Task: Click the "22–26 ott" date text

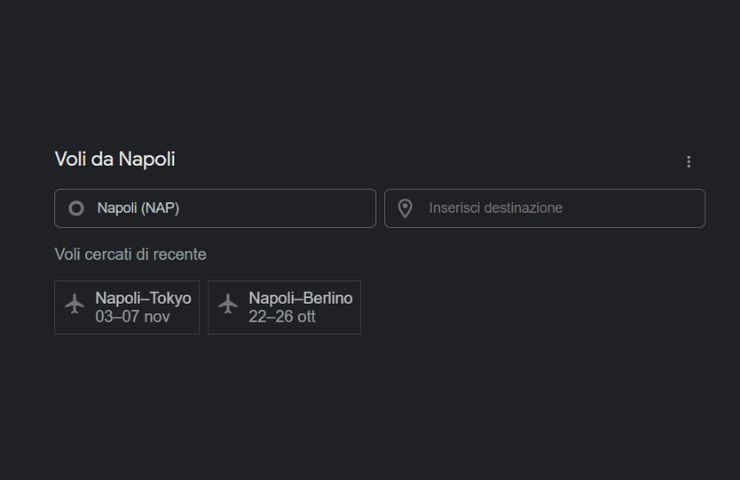Action: point(282,317)
